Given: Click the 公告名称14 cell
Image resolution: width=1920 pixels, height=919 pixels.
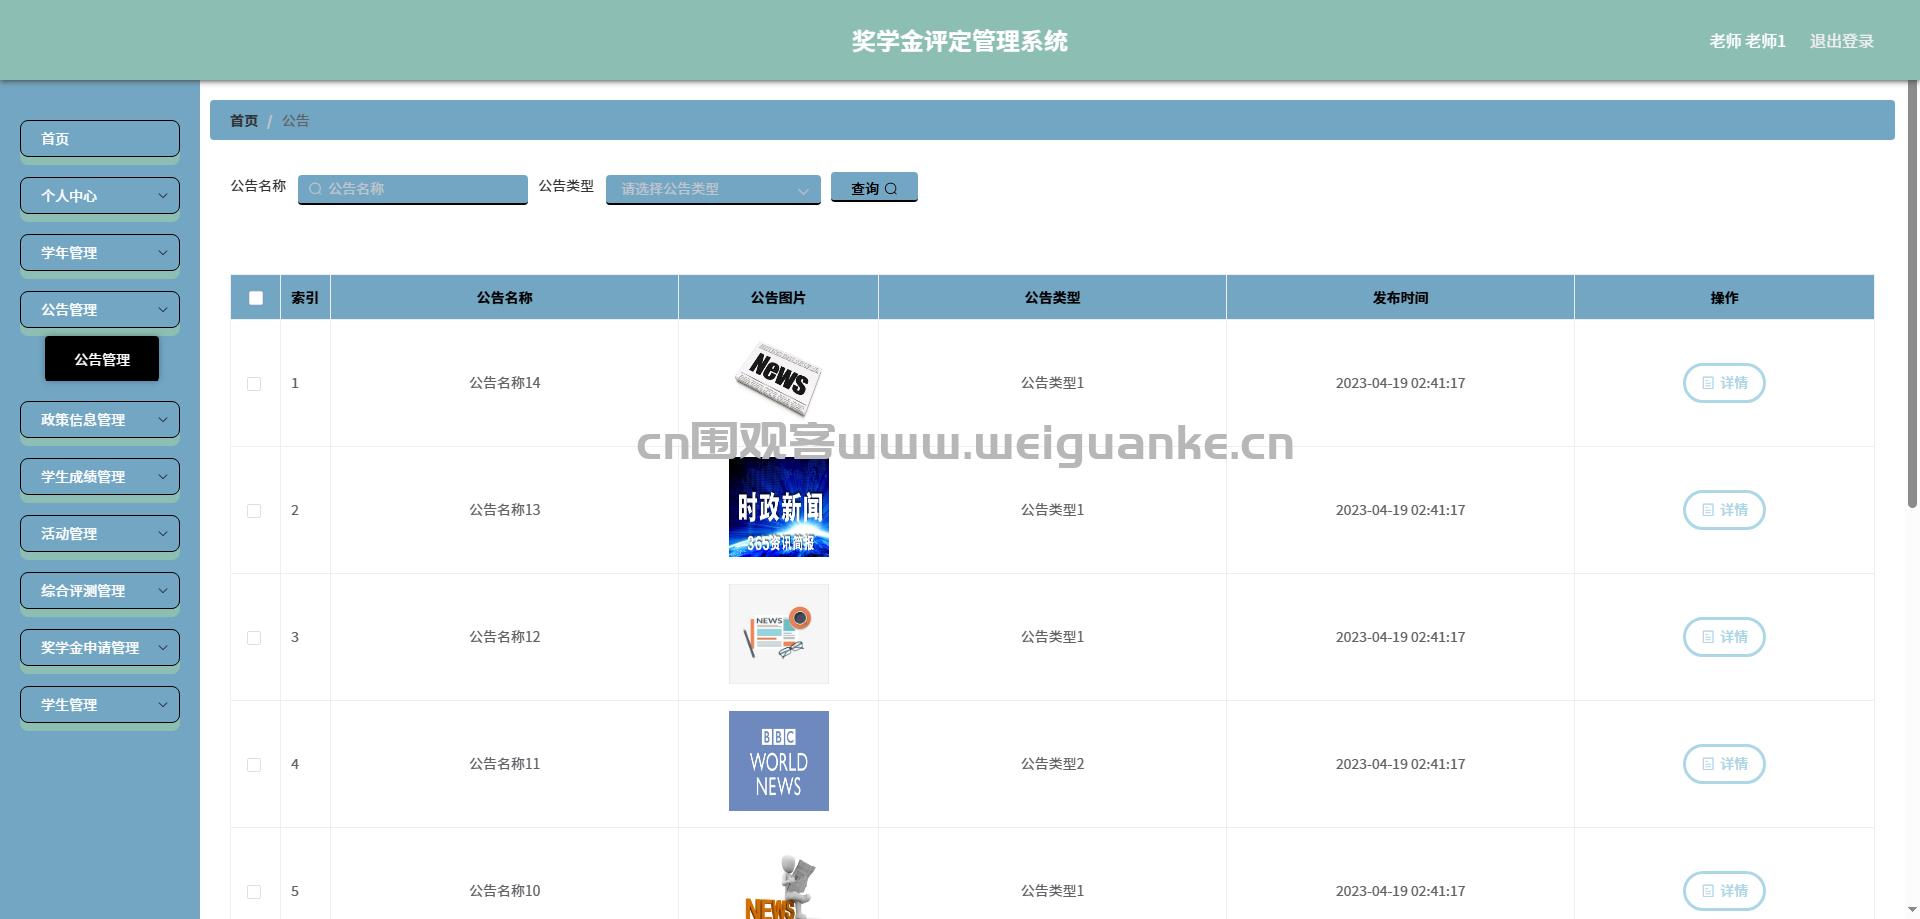Looking at the screenshot, I should tap(505, 383).
